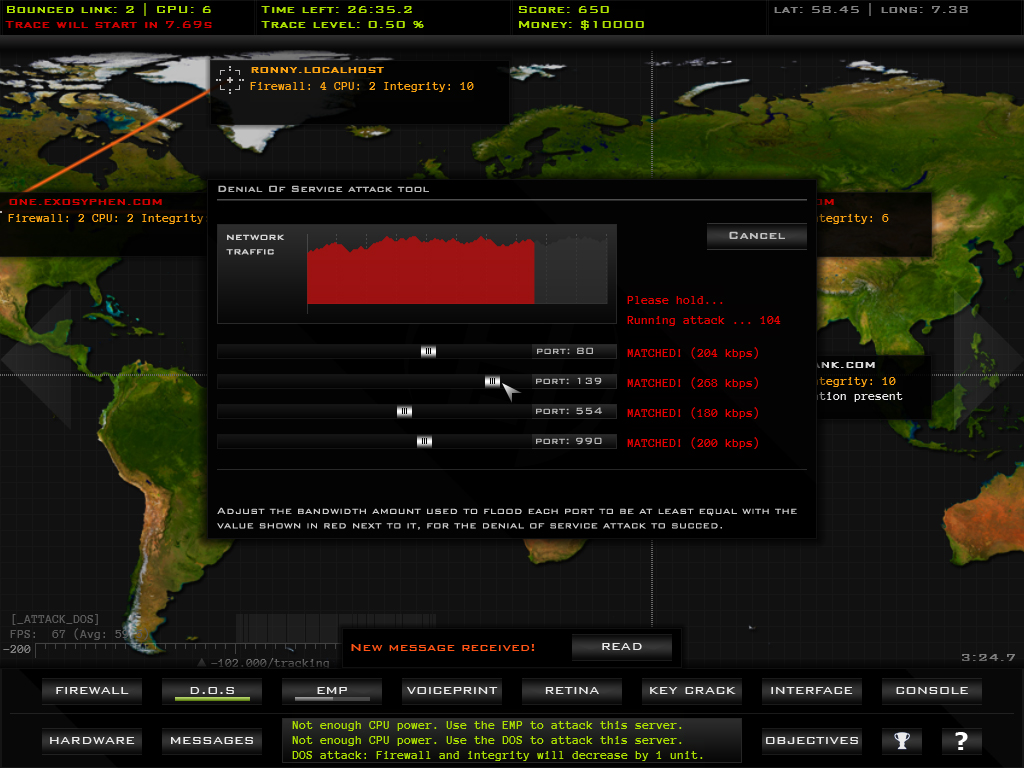Open the Firewall tool
Screen dimensions: 1024x768
(92, 691)
